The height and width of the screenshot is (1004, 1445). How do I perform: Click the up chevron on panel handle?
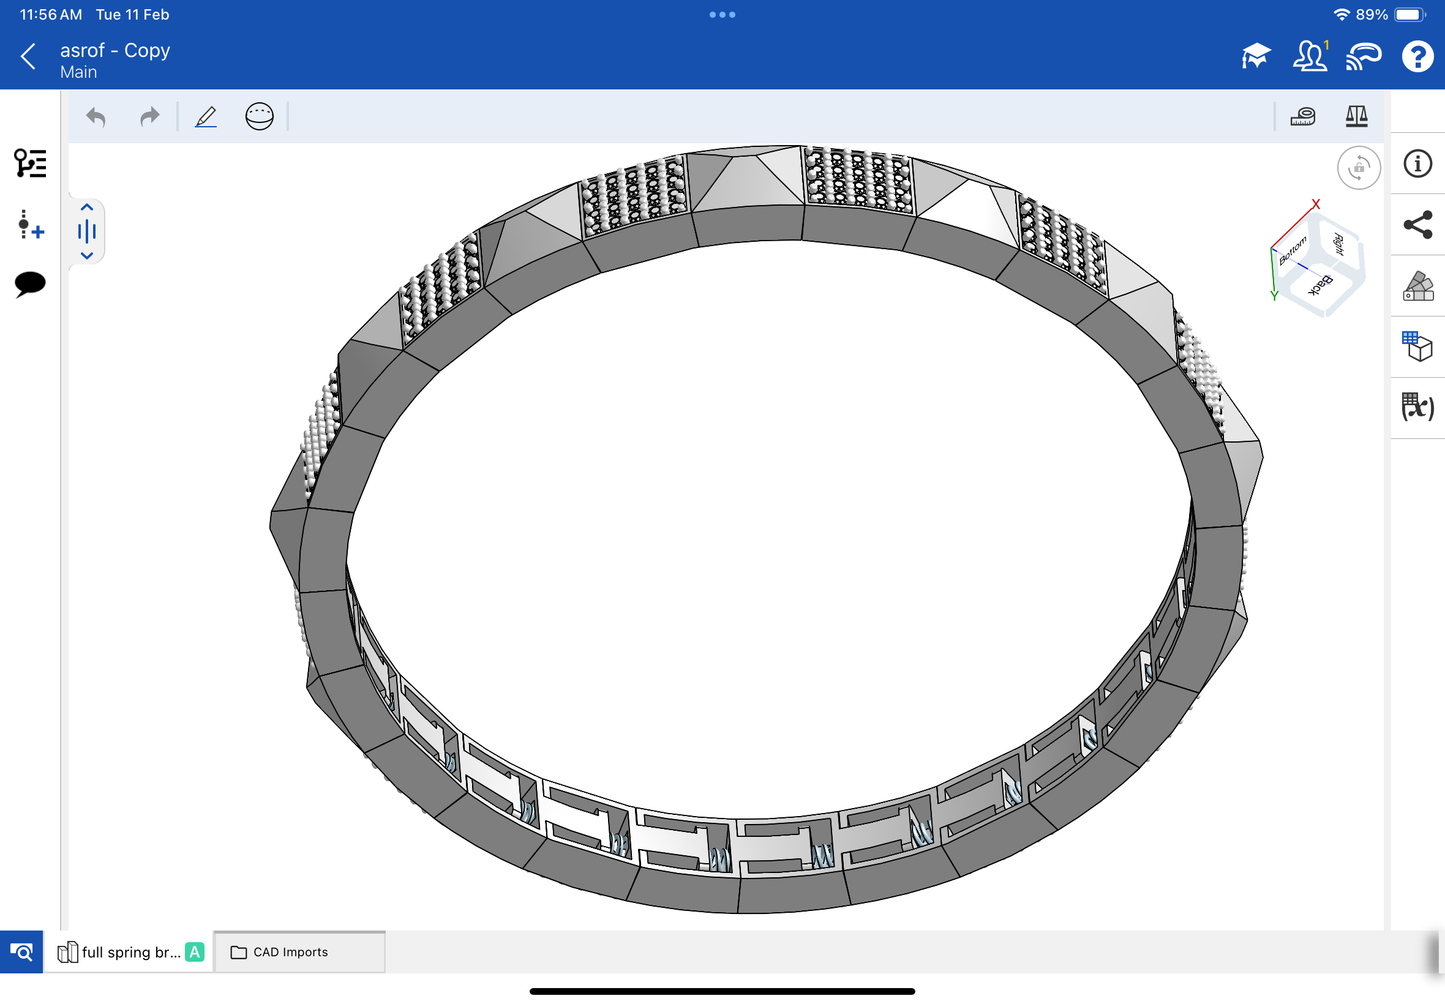click(87, 208)
